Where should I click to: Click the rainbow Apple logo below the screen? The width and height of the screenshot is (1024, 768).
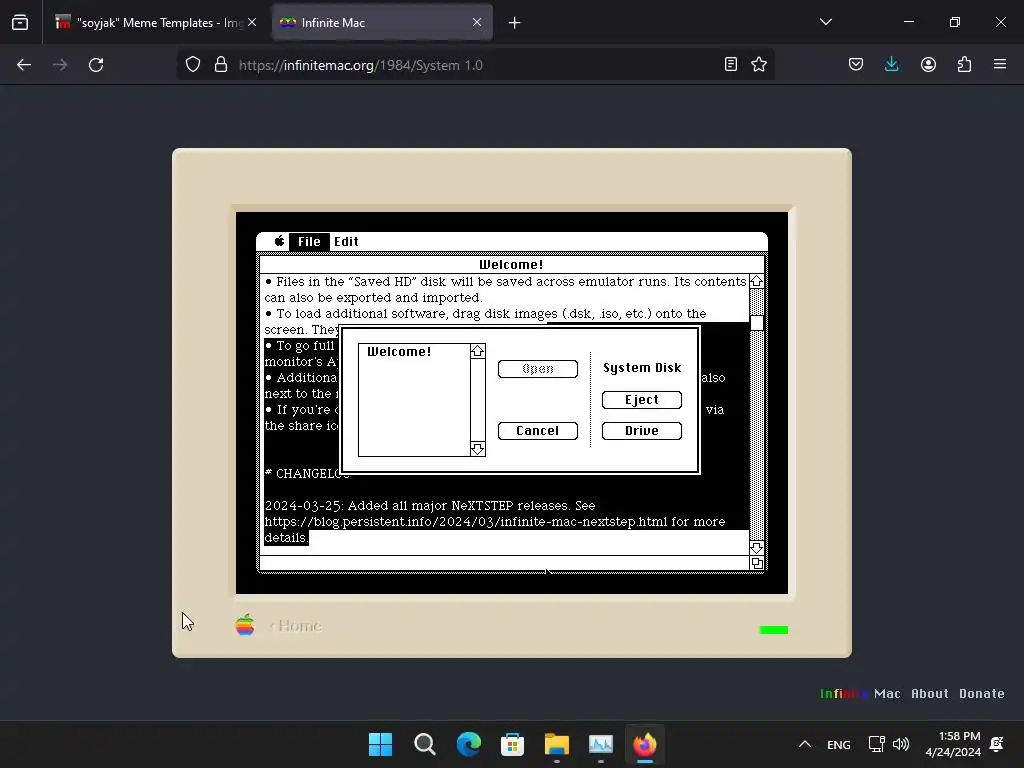[245, 625]
